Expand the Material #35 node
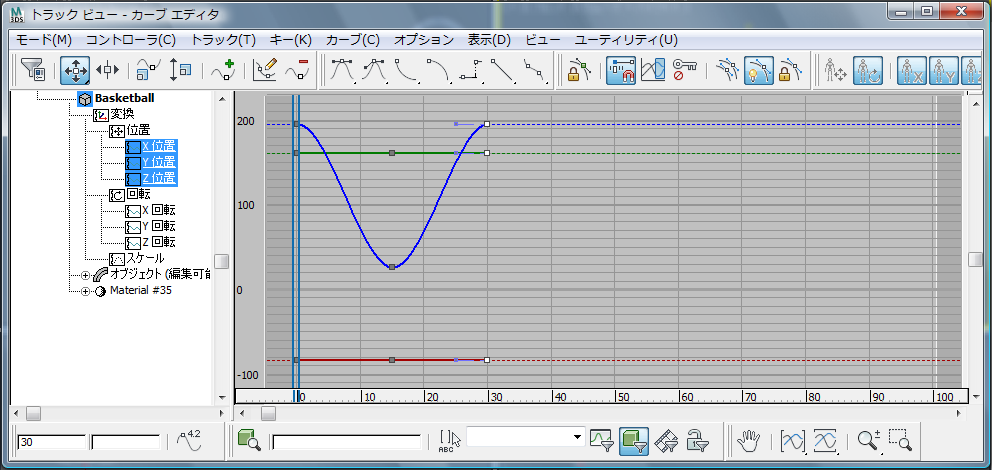 [86, 291]
